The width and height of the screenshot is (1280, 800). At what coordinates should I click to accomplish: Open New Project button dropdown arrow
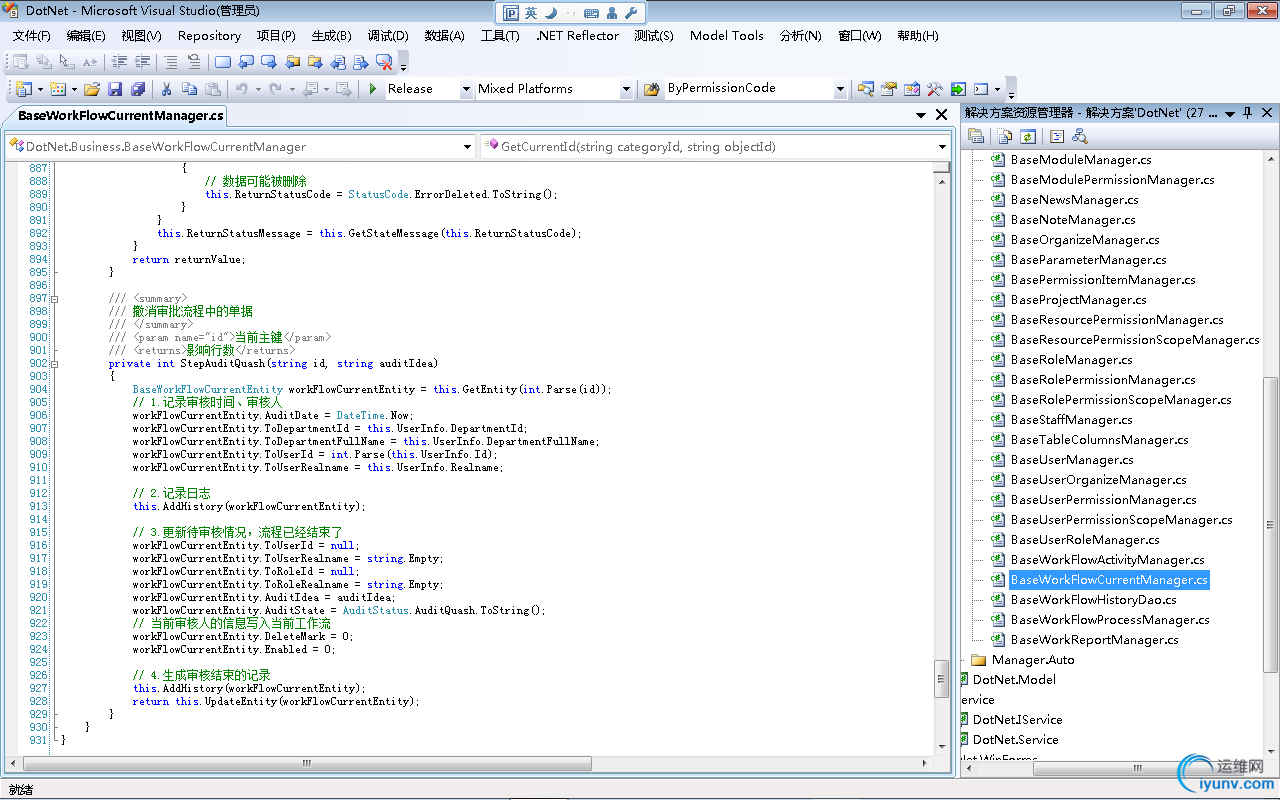[x=40, y=89]
